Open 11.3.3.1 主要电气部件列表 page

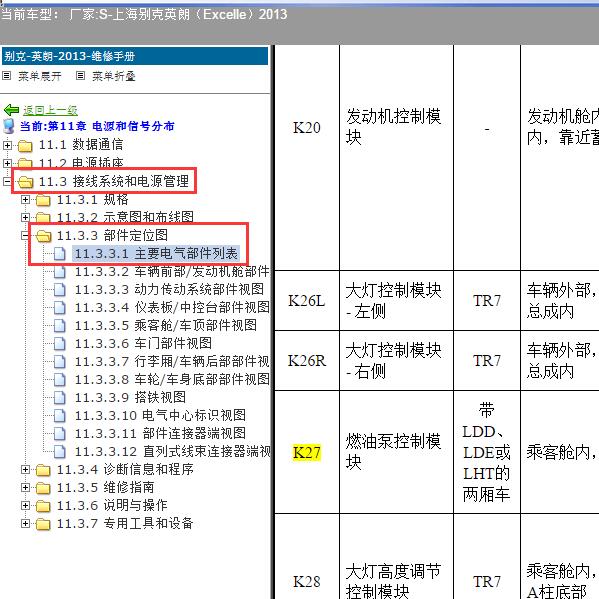click(156, 253)
